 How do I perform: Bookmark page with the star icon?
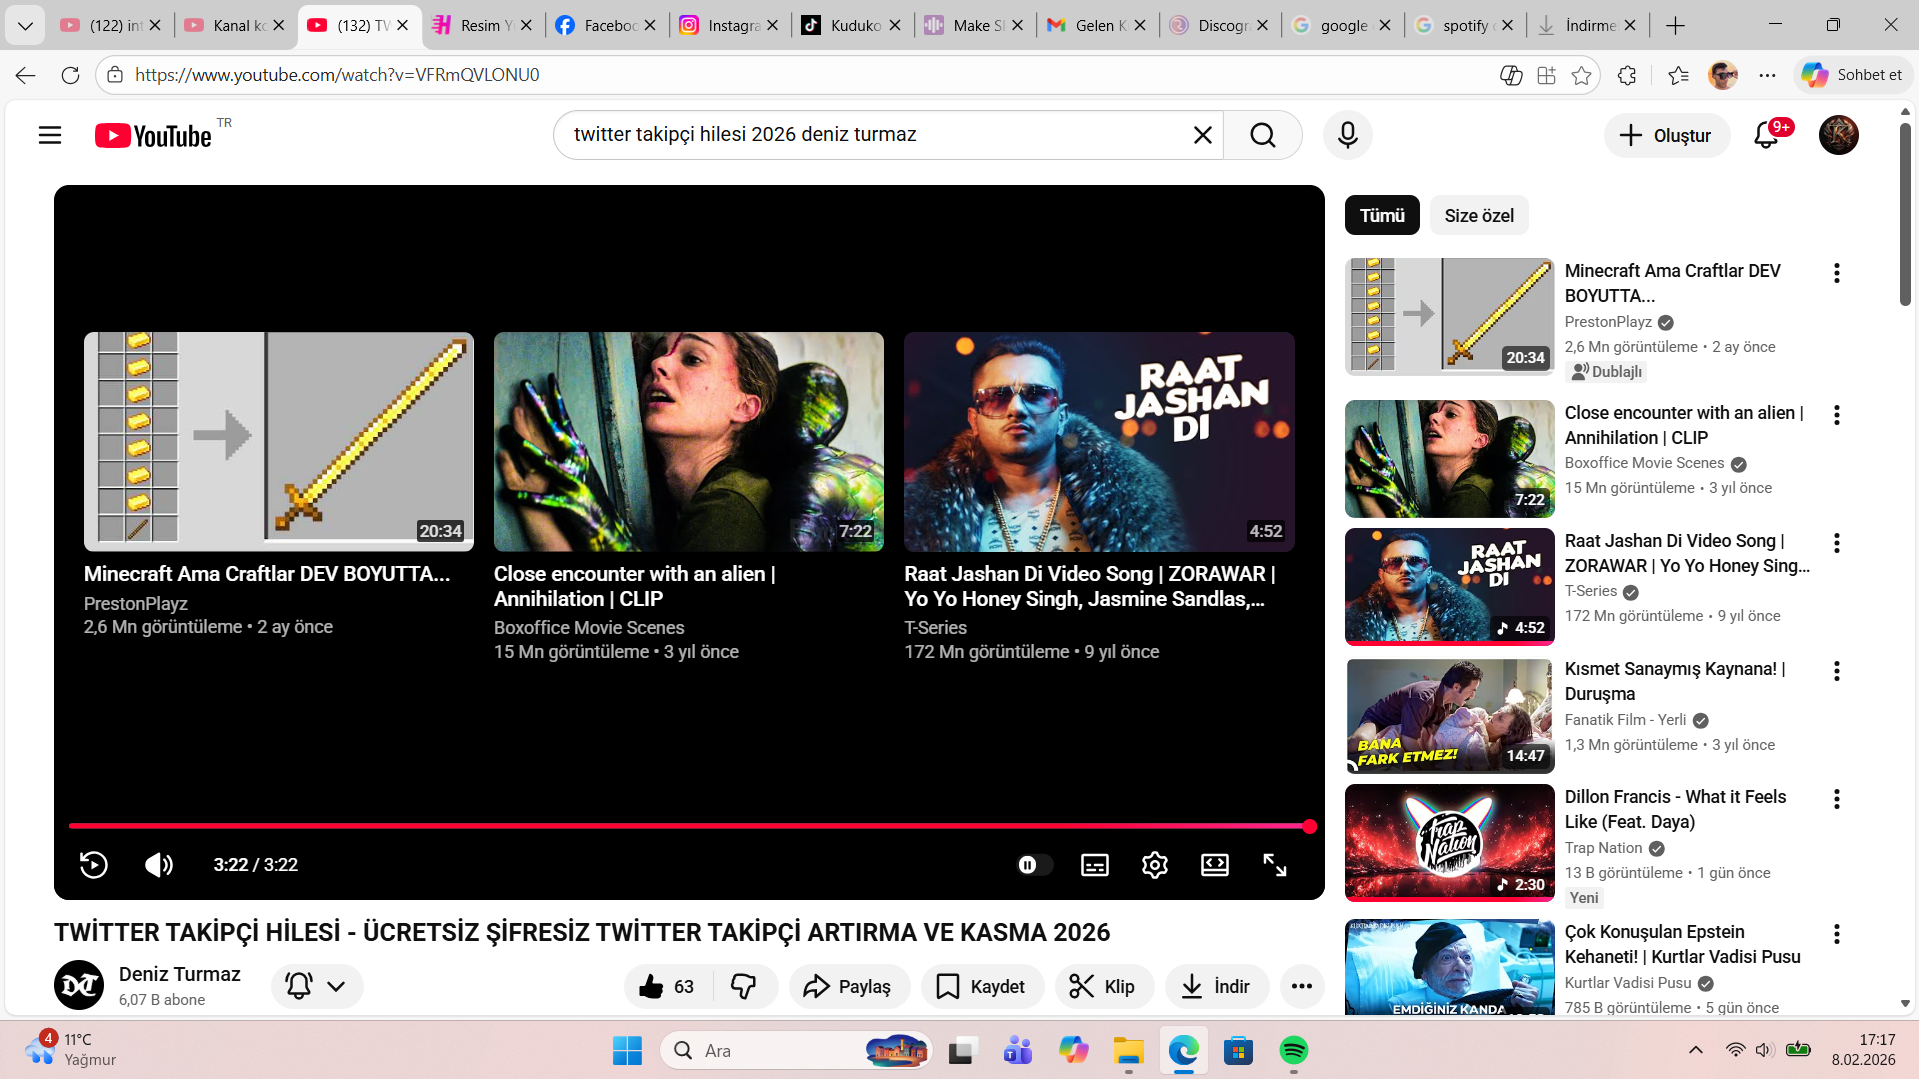pos(1581,75)
